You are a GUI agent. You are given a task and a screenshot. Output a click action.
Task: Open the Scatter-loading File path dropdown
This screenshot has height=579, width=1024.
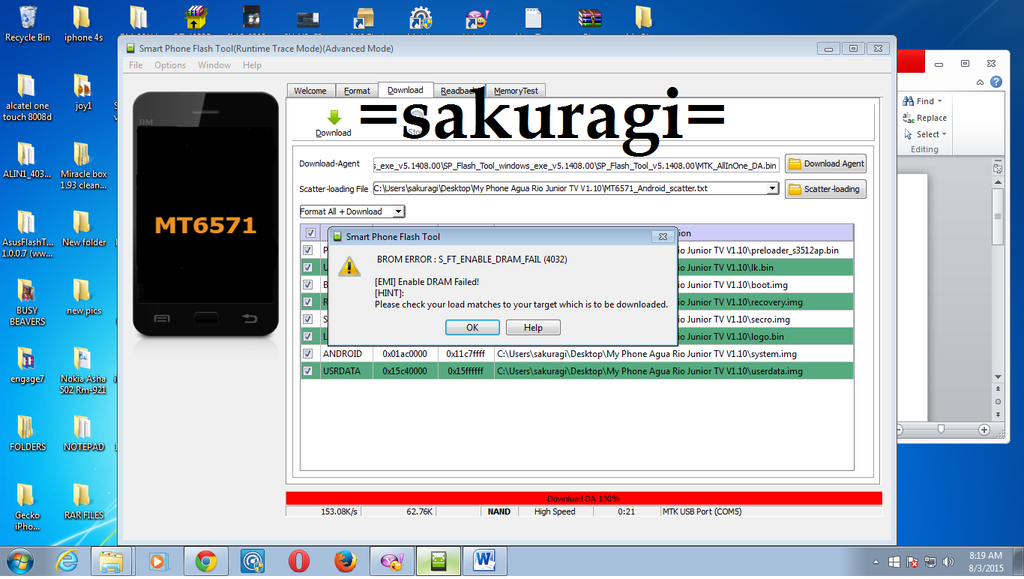coord(772,188)
